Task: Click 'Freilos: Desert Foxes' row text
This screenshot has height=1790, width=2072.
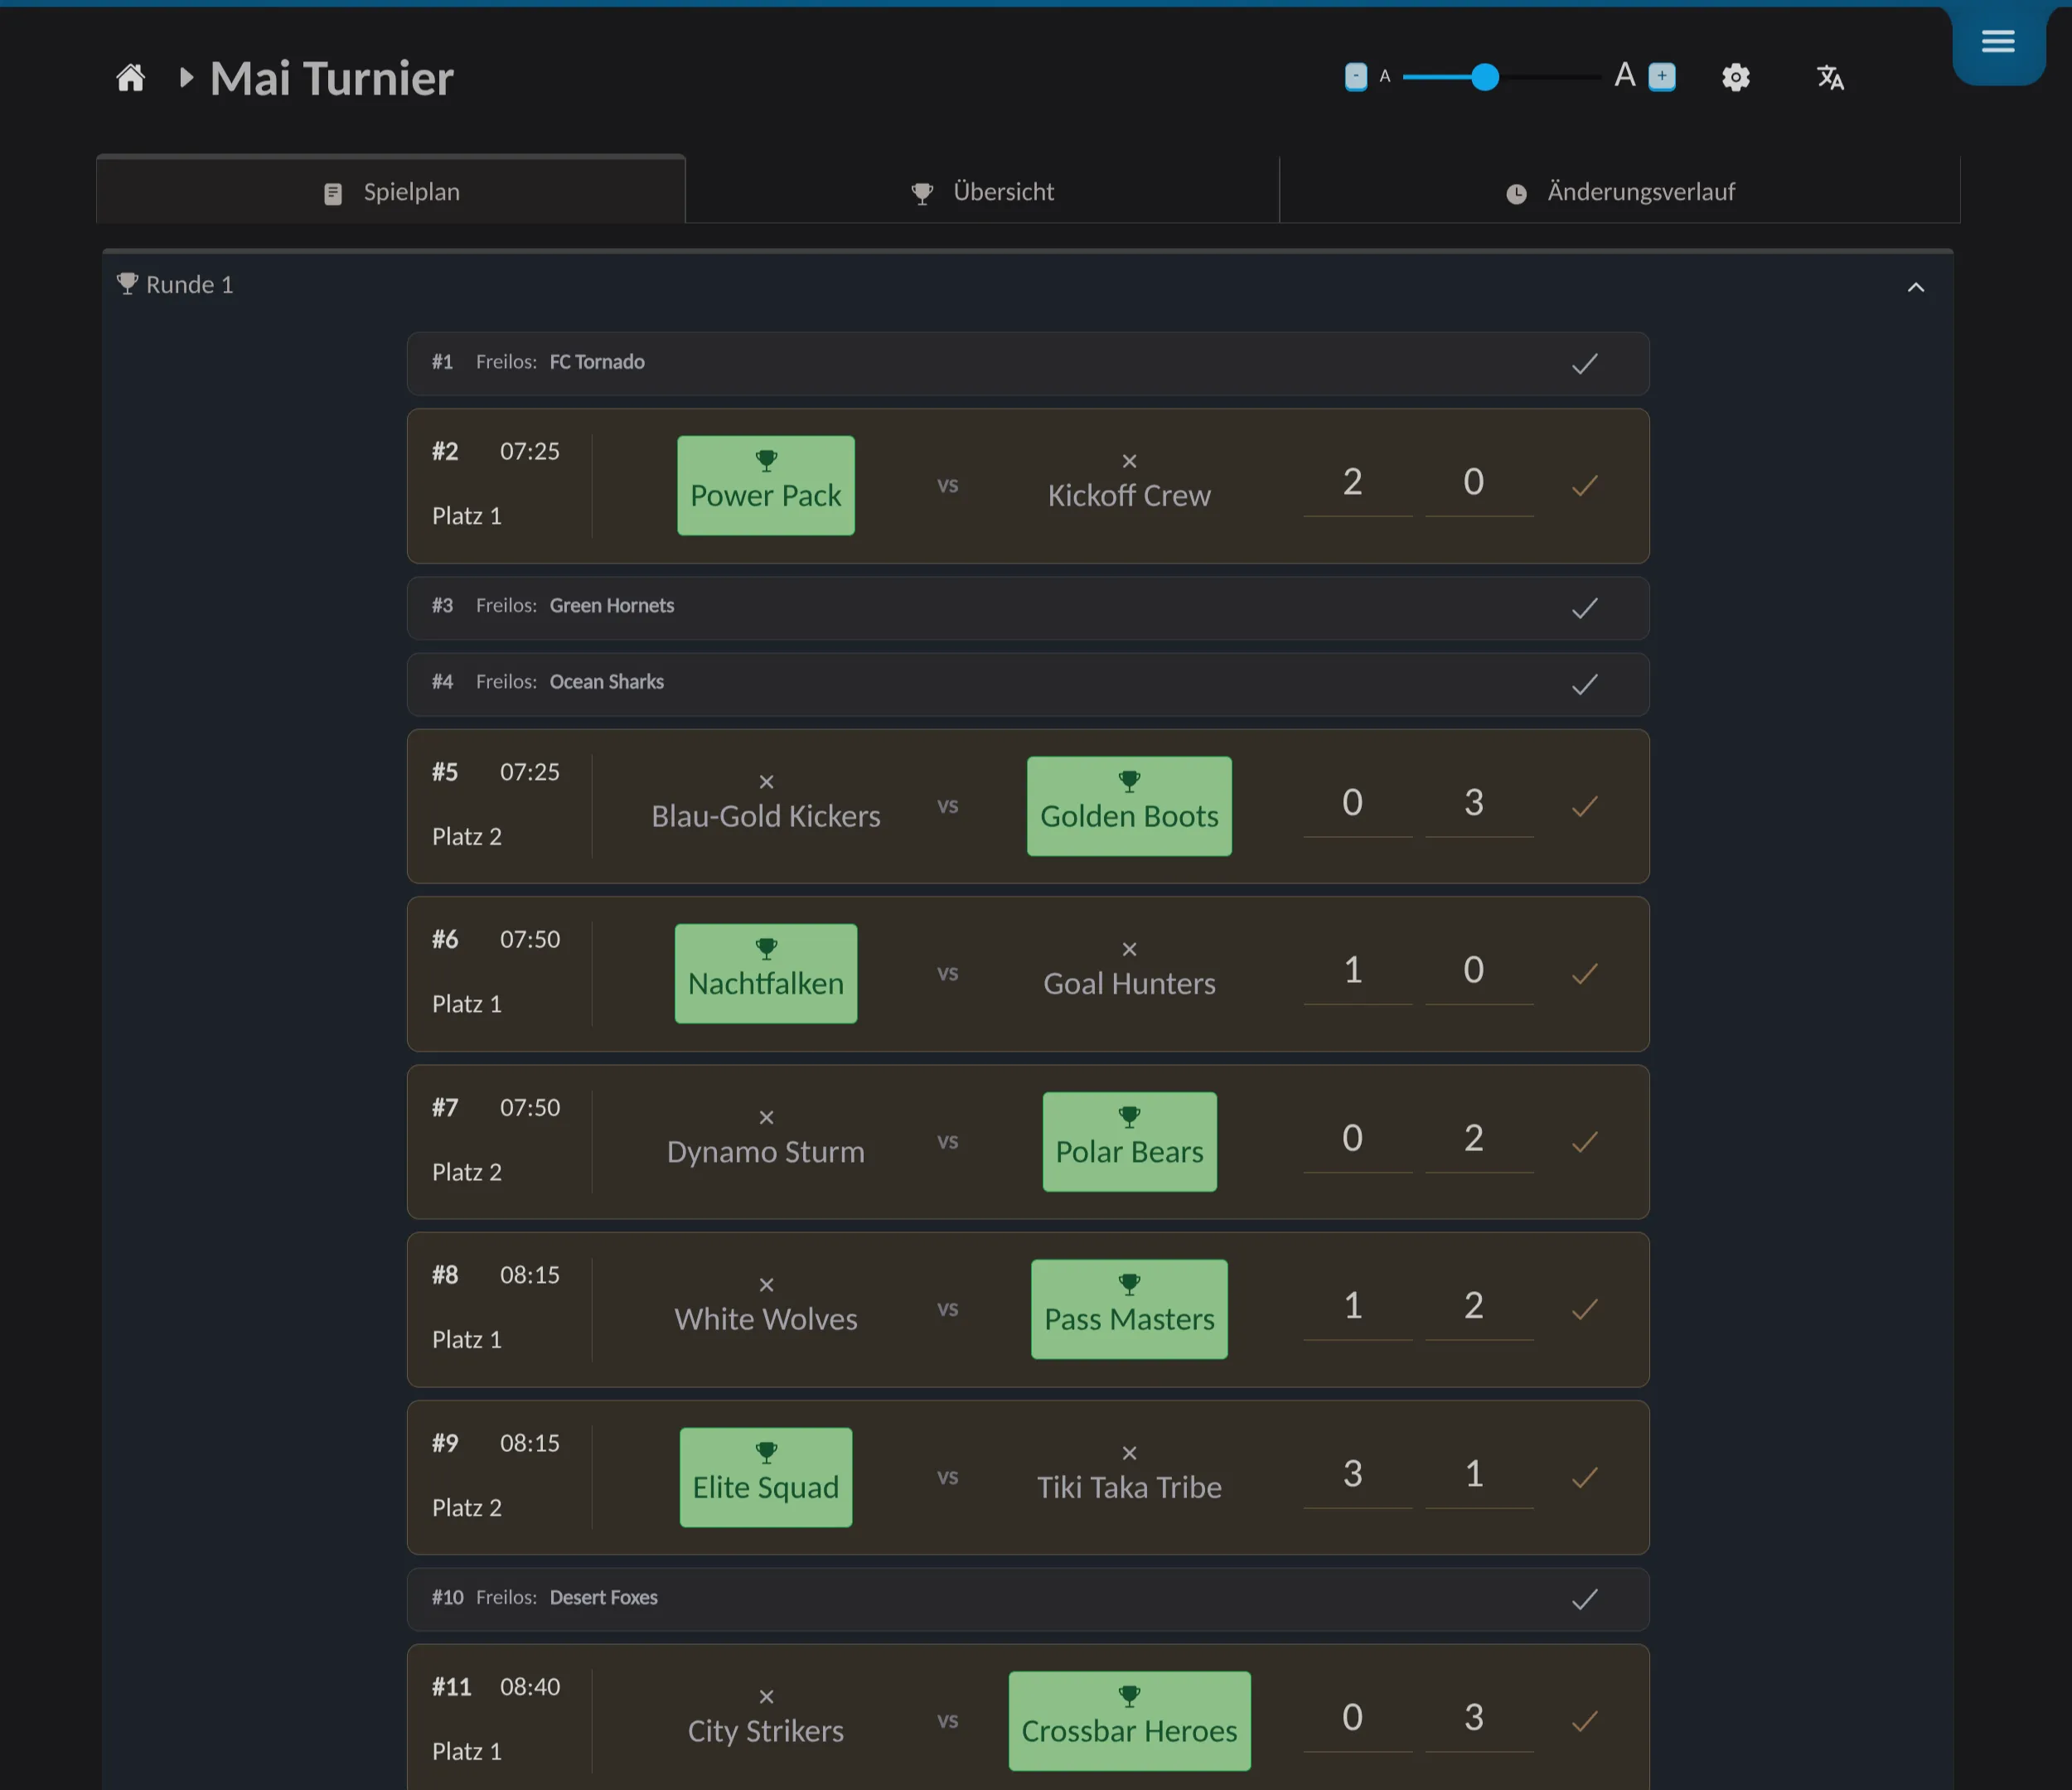Action: coord(567,1598)
